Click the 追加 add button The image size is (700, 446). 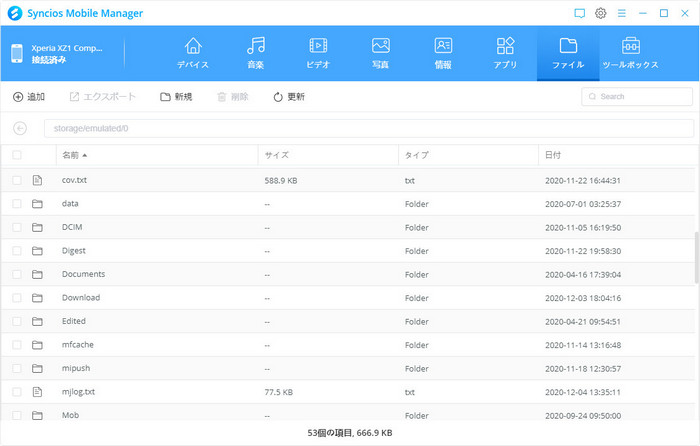coord(29,97)
